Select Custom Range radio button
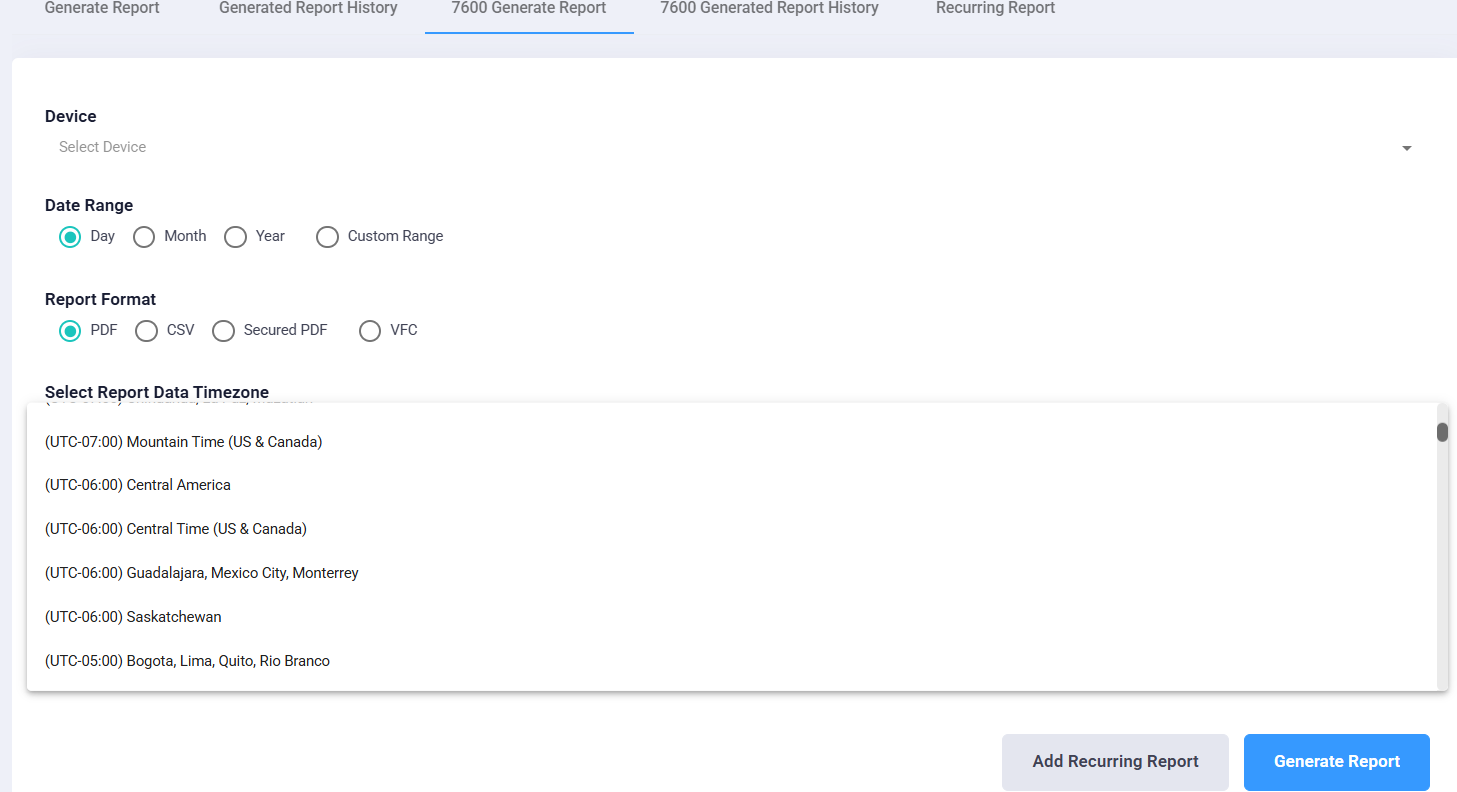The image size is (1457, 792). [327, 237]
